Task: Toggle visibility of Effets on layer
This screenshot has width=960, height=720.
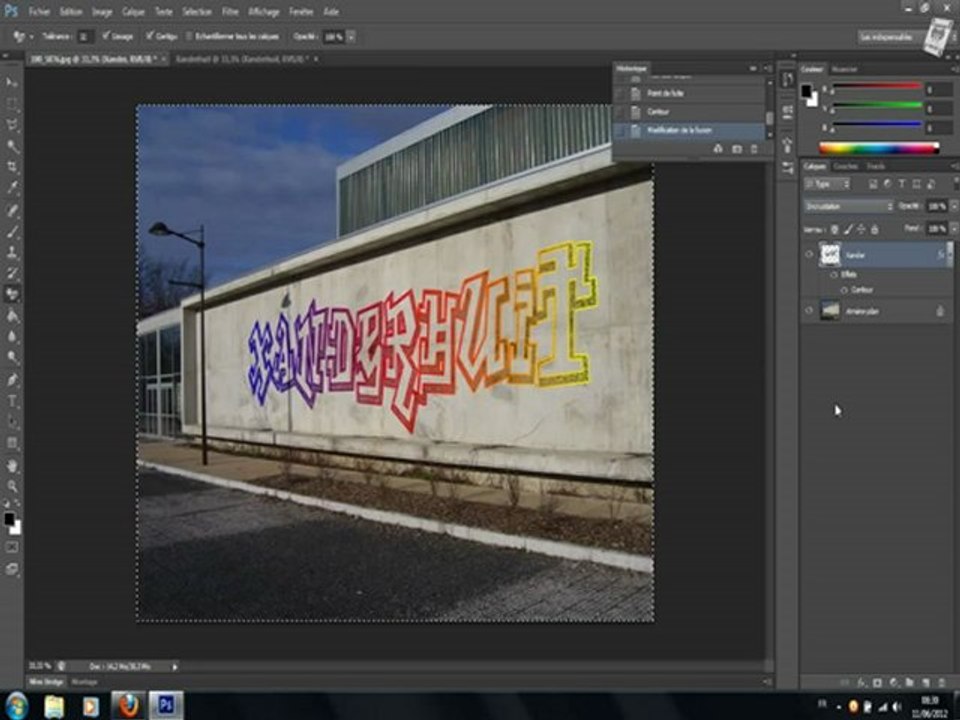Action: tap(834, 275)
